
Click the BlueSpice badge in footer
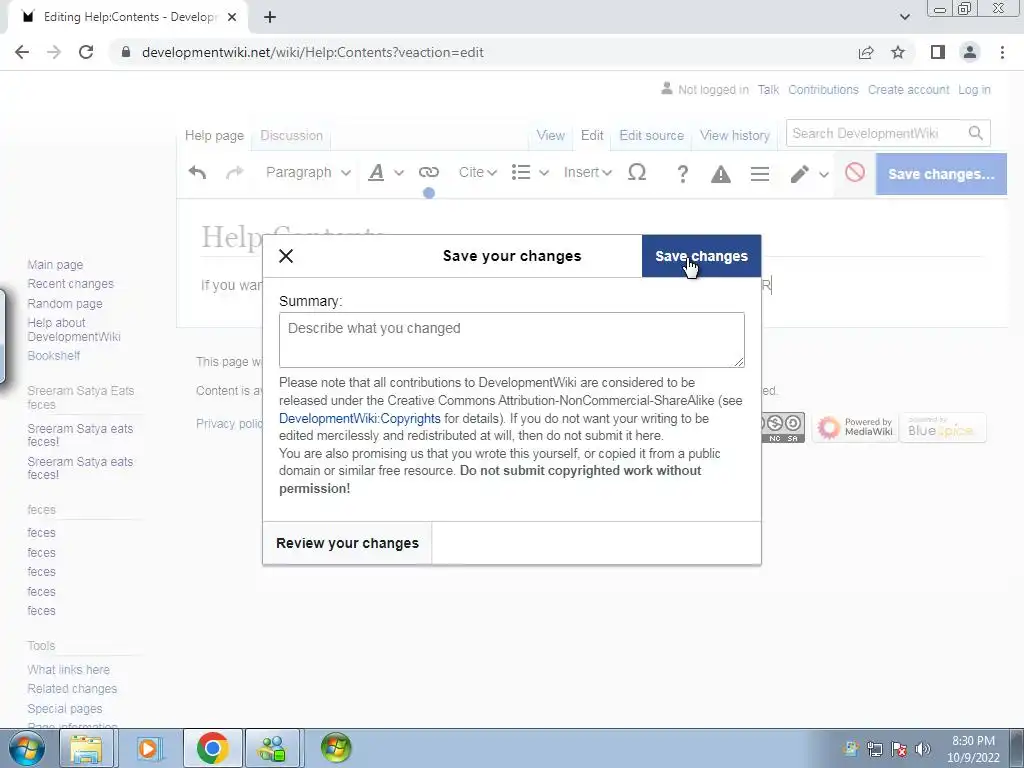(x=942, y=428)
